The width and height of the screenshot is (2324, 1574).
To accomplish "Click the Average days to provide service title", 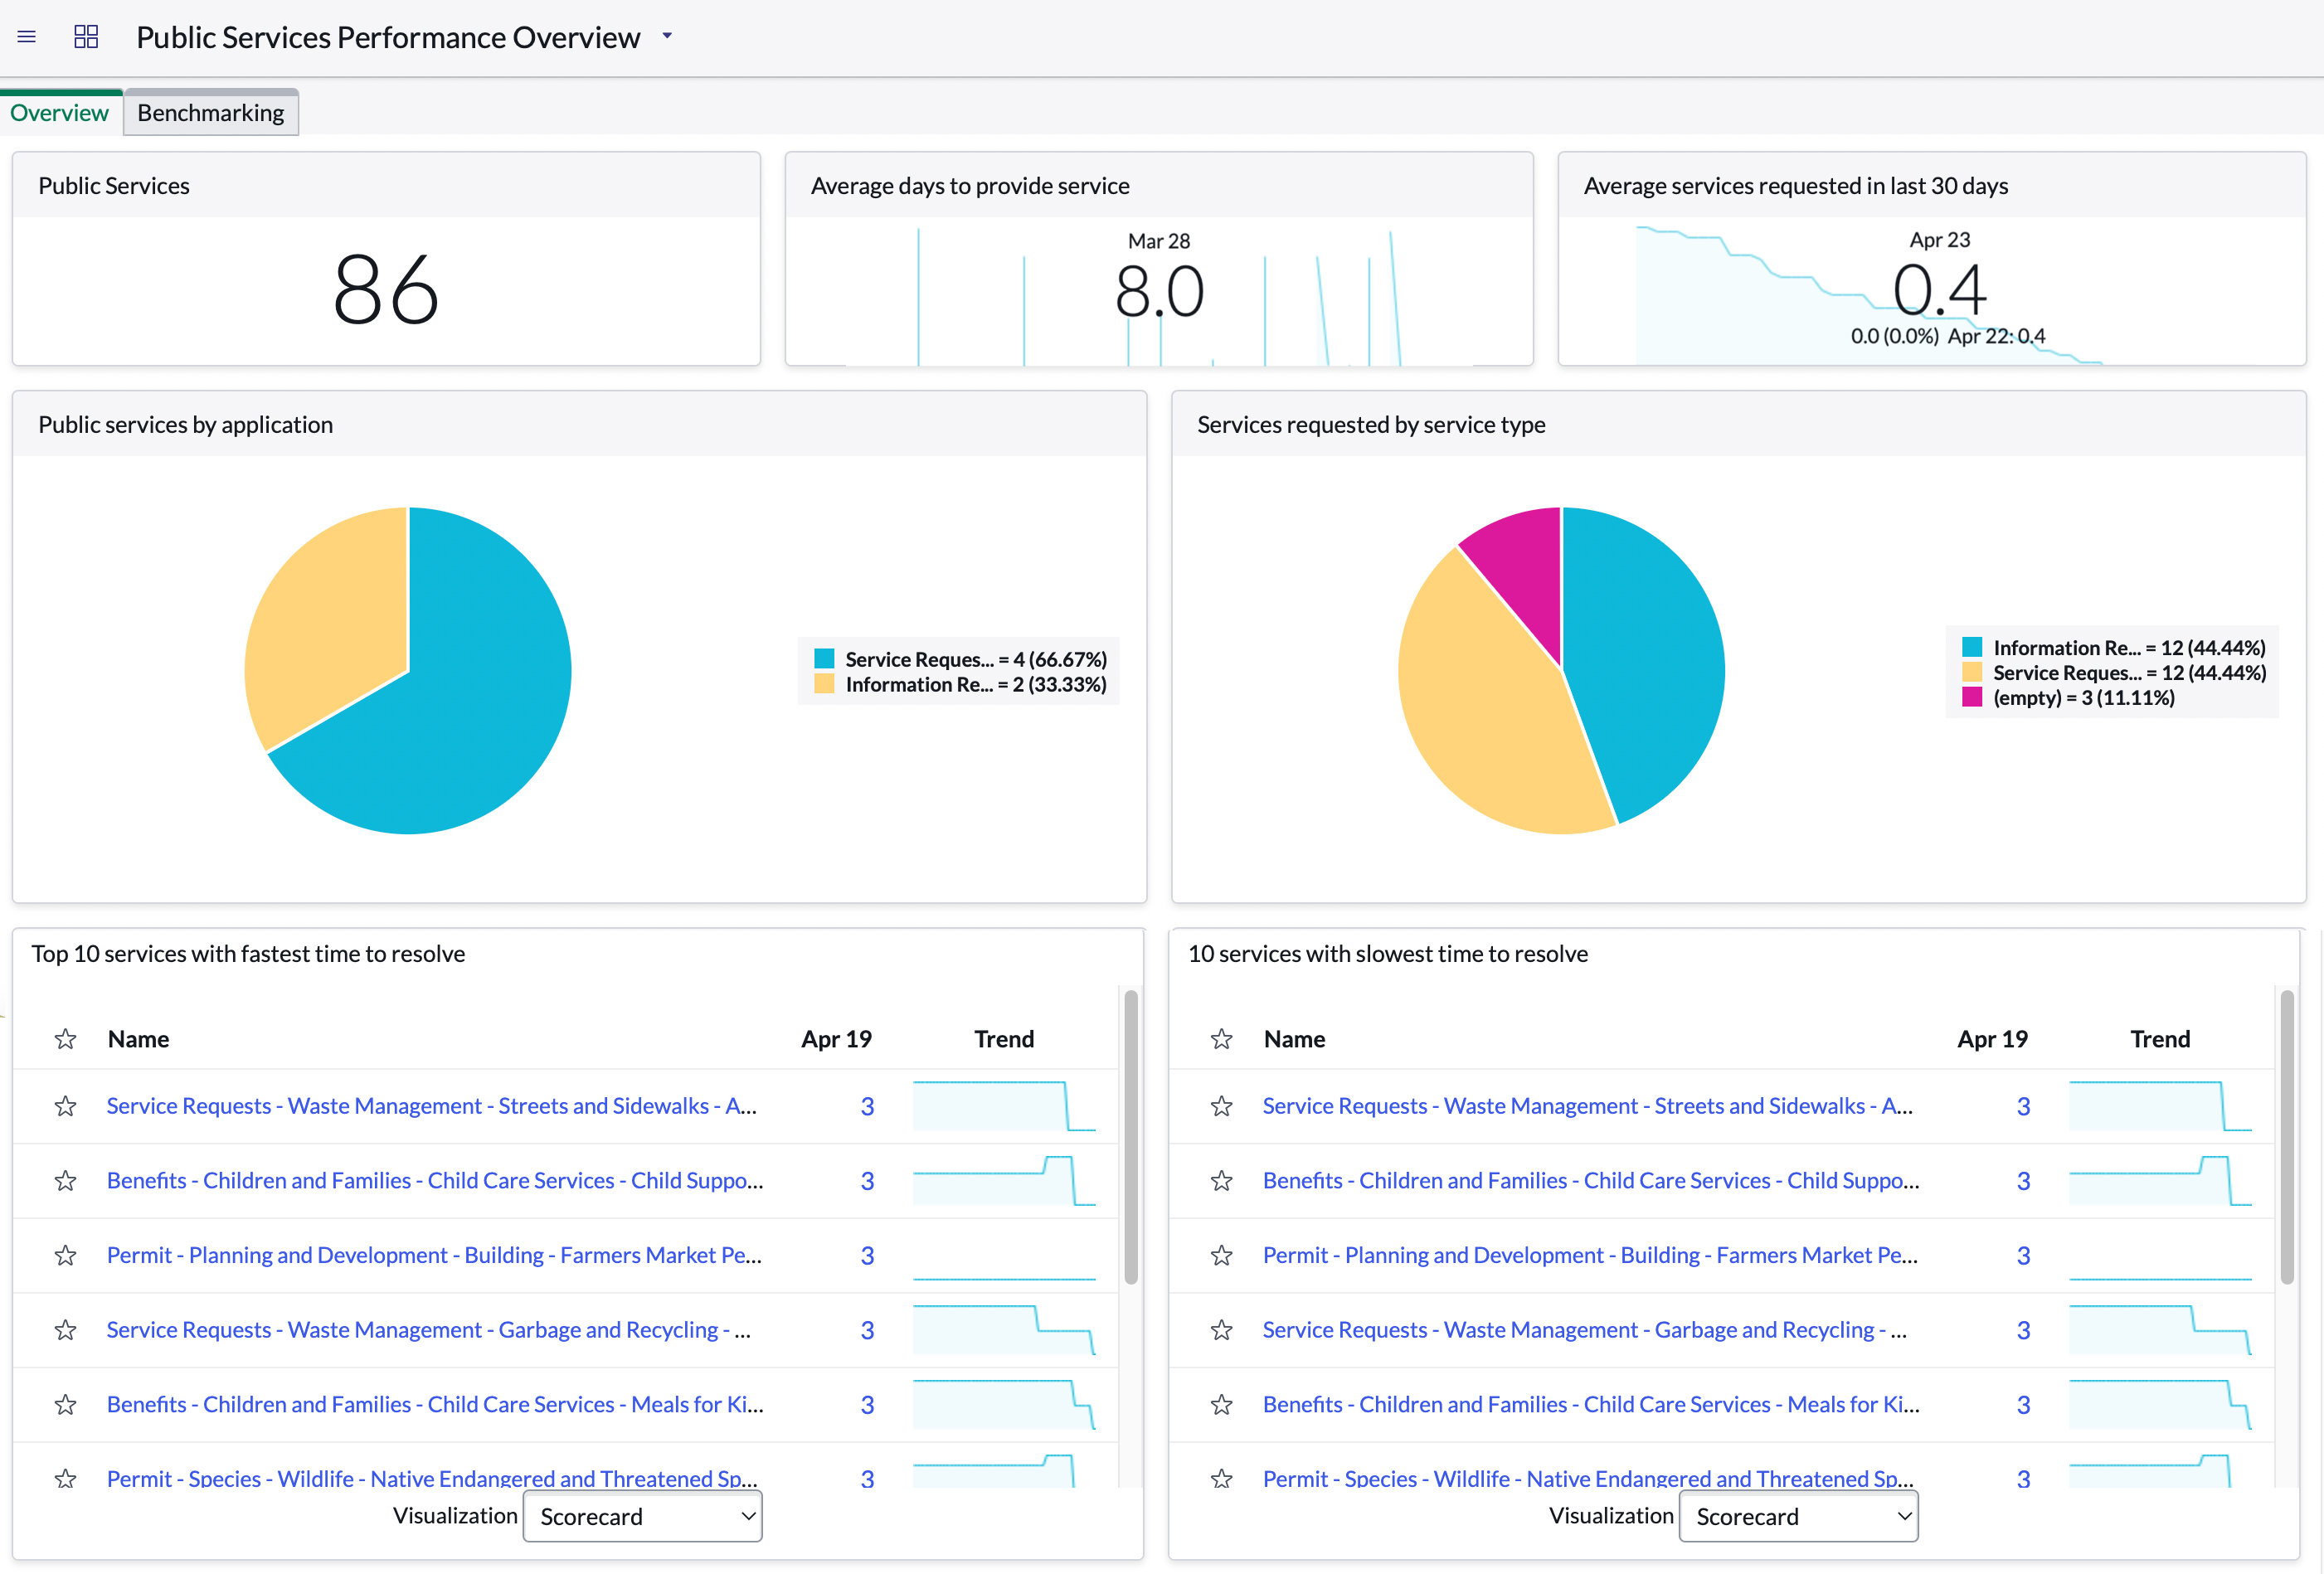I will (x=970, y=186).
